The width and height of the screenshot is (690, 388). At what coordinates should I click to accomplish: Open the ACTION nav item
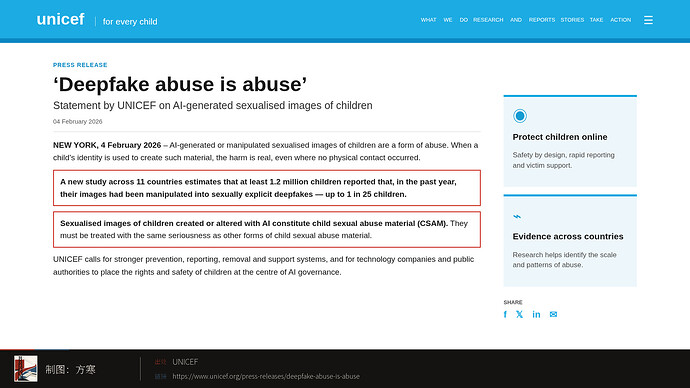[620, 20]
